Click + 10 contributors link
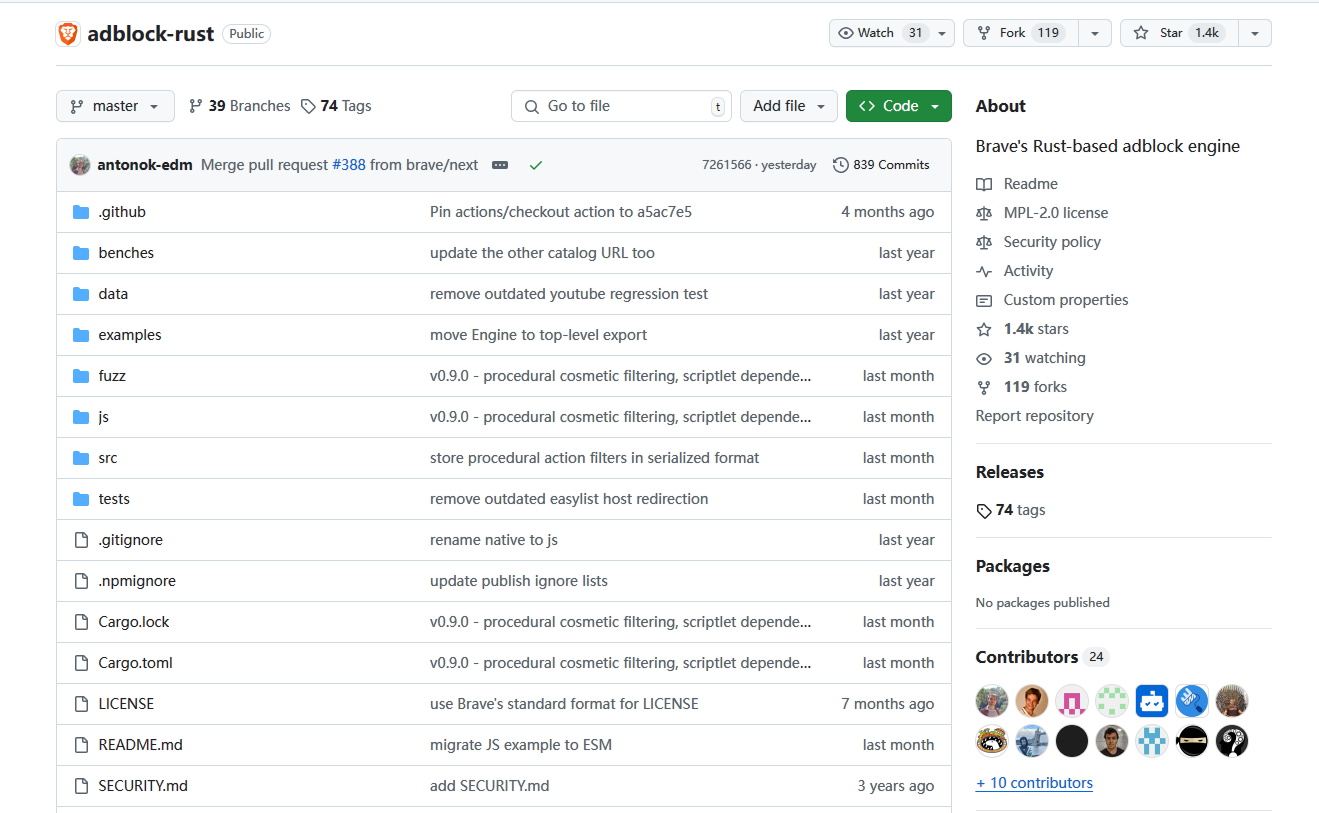The image size is (1319, 813). pos(1034,783)
